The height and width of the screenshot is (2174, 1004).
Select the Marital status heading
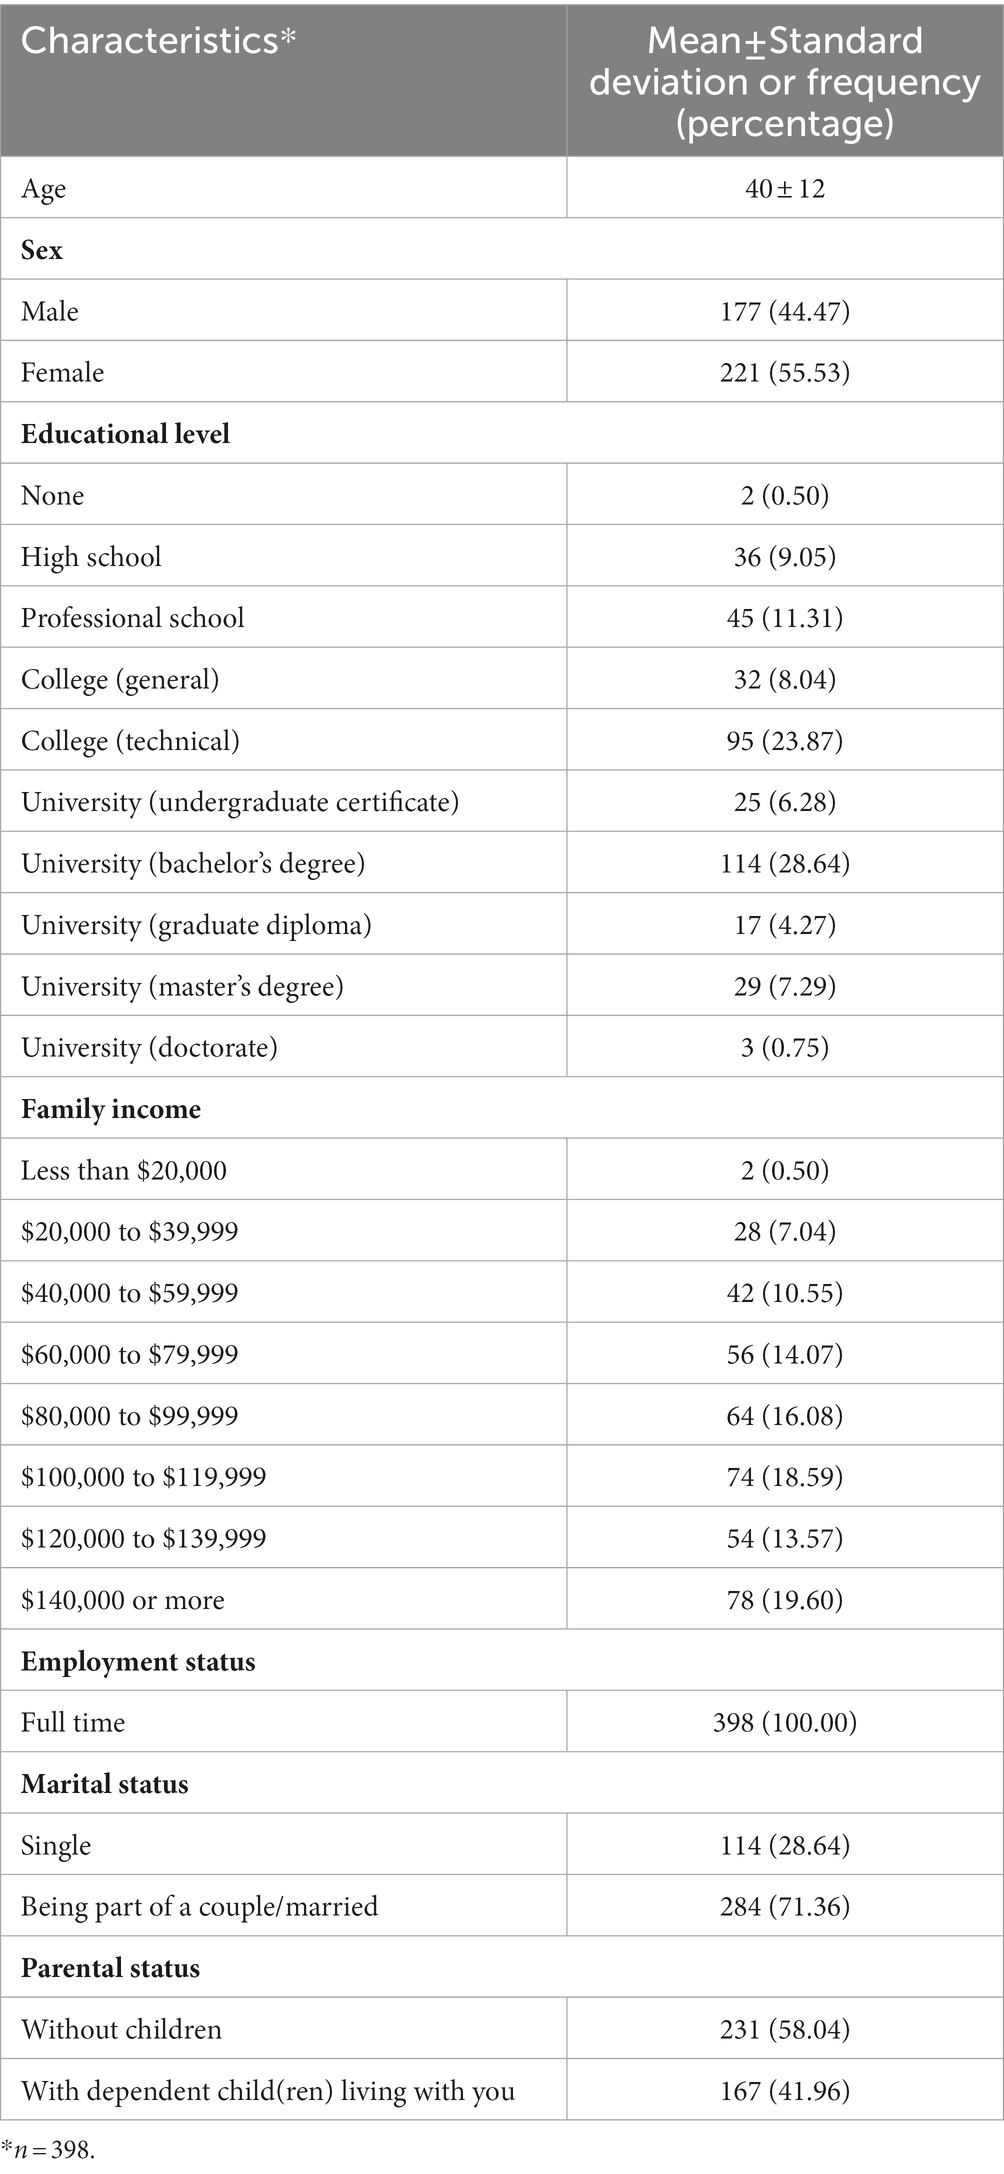[x=105, y=1783]
